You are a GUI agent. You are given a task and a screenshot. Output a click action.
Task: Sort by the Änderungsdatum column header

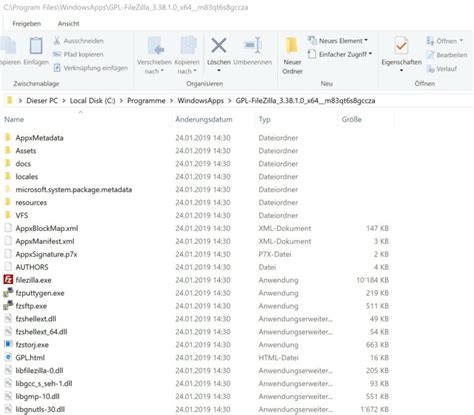(204, 119)
